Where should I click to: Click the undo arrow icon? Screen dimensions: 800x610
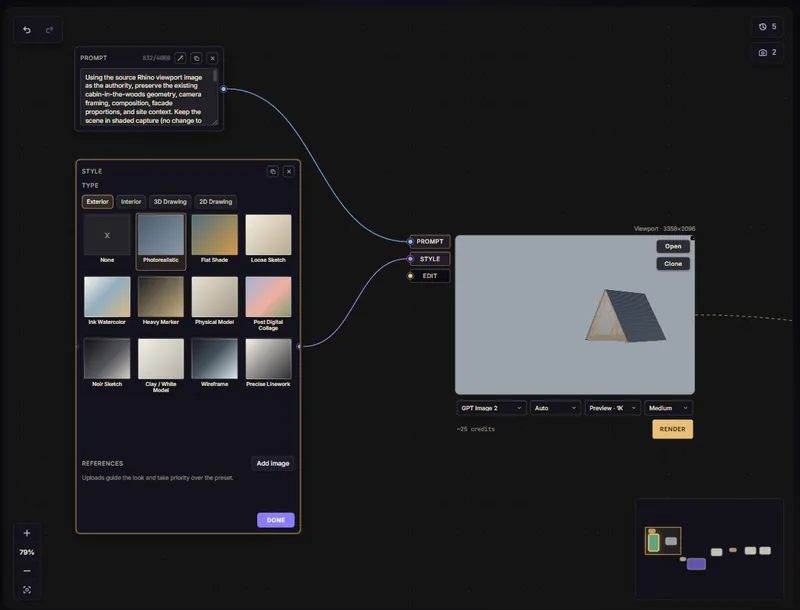point(27,30)
